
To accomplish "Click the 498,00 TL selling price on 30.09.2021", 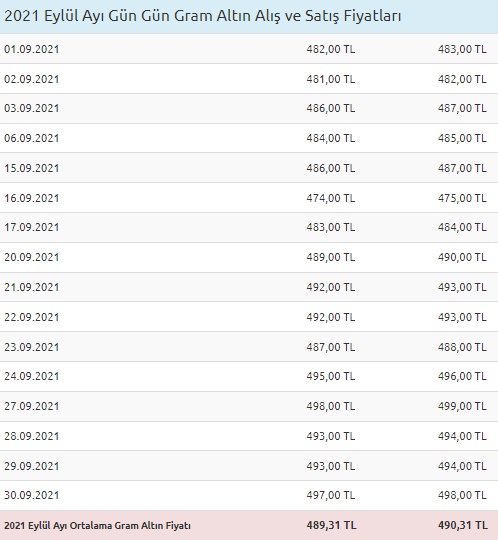I will (462, 495).
